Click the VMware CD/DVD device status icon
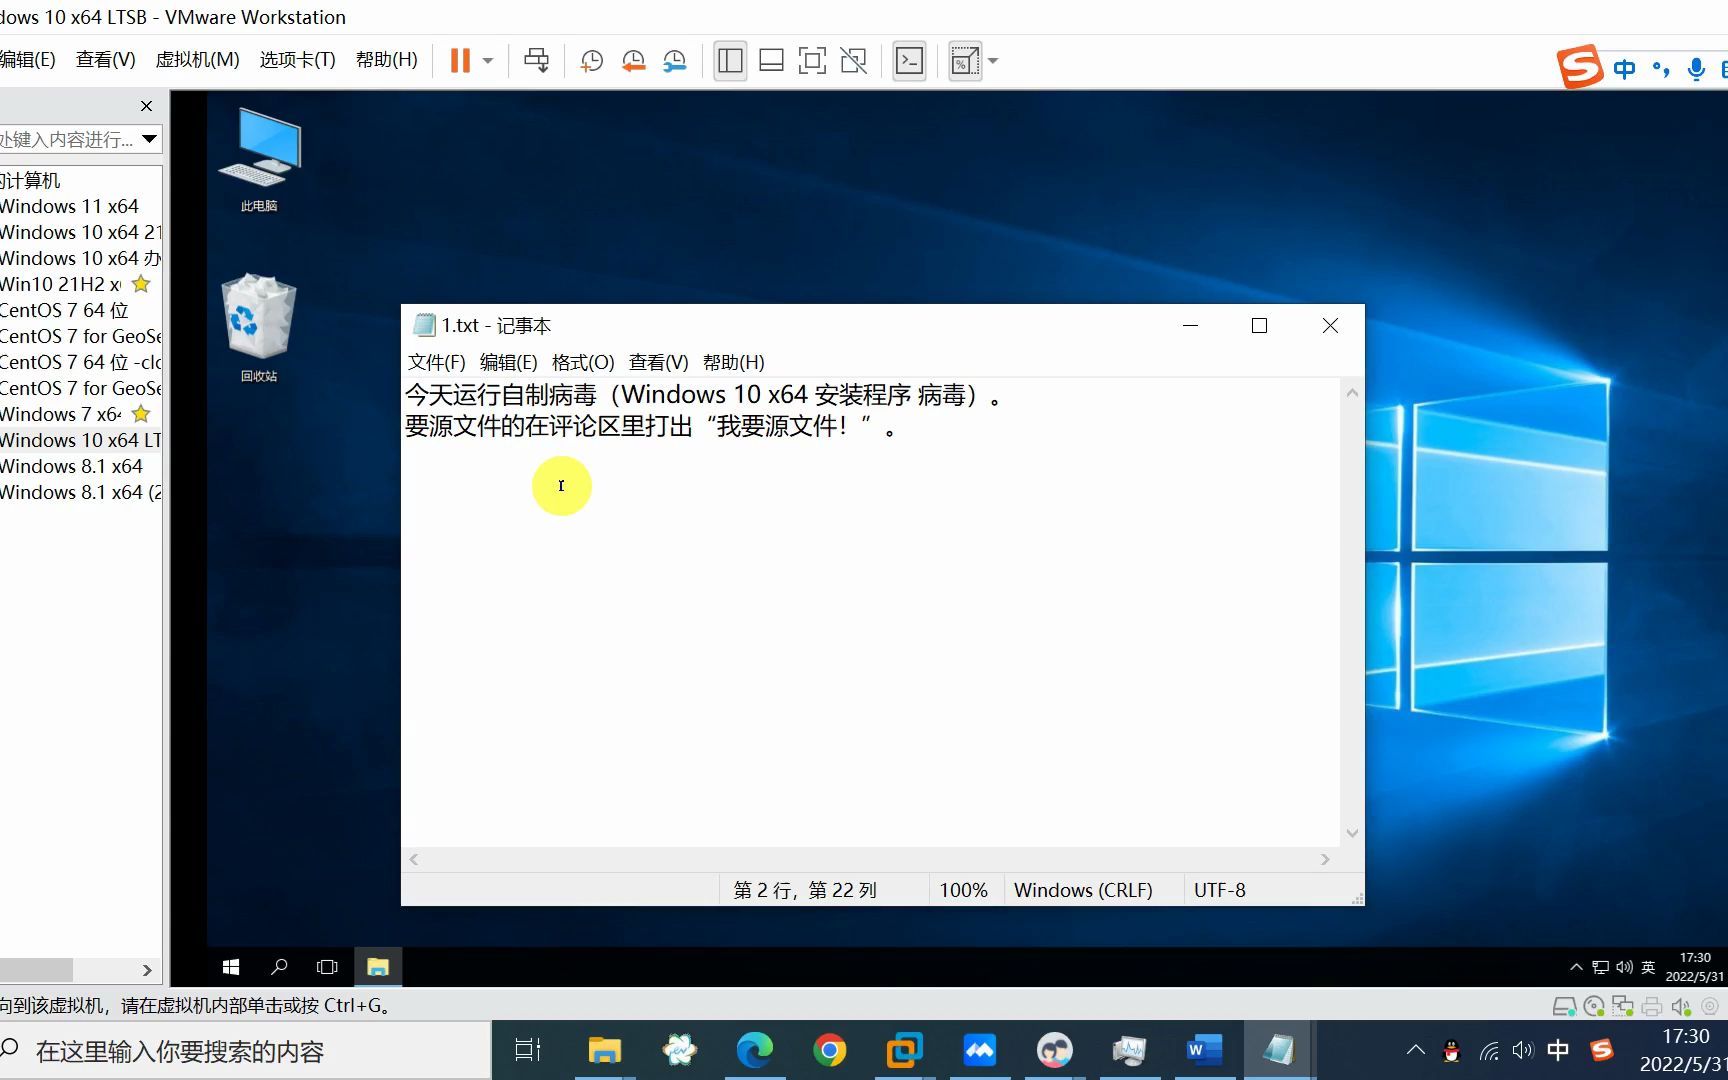The image size is (1728, 1080). pos(1594,1006)
